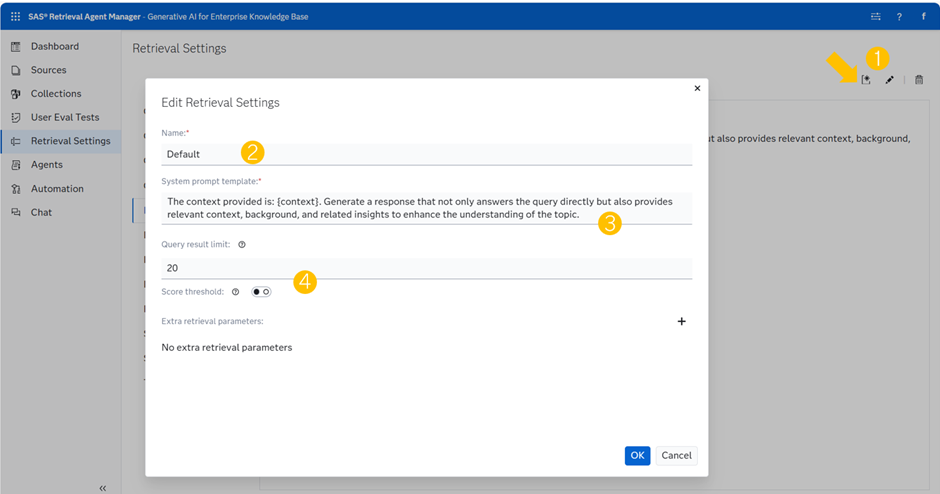Viewport: 940px width, 494px height.
Task: Add extra retrieval parameter with plus icon
Action: (682, 321)
